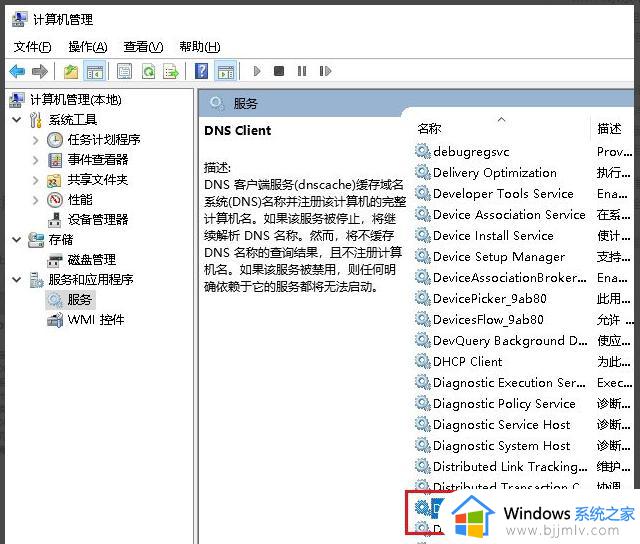Click the Restart Service icon
The height and width of the screenshot is (544, 640).
[325, 71]
